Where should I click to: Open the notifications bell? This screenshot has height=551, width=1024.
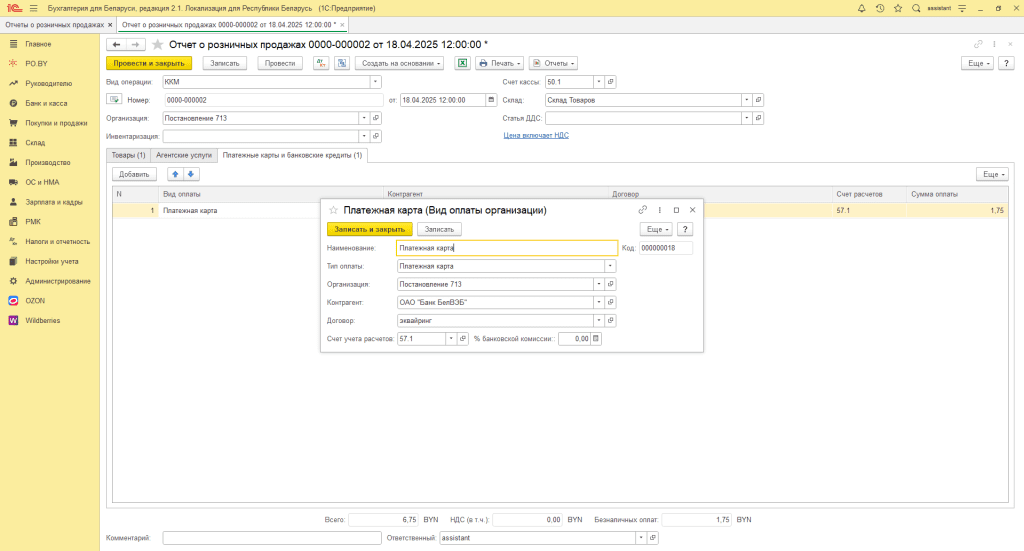click(861, 8)
